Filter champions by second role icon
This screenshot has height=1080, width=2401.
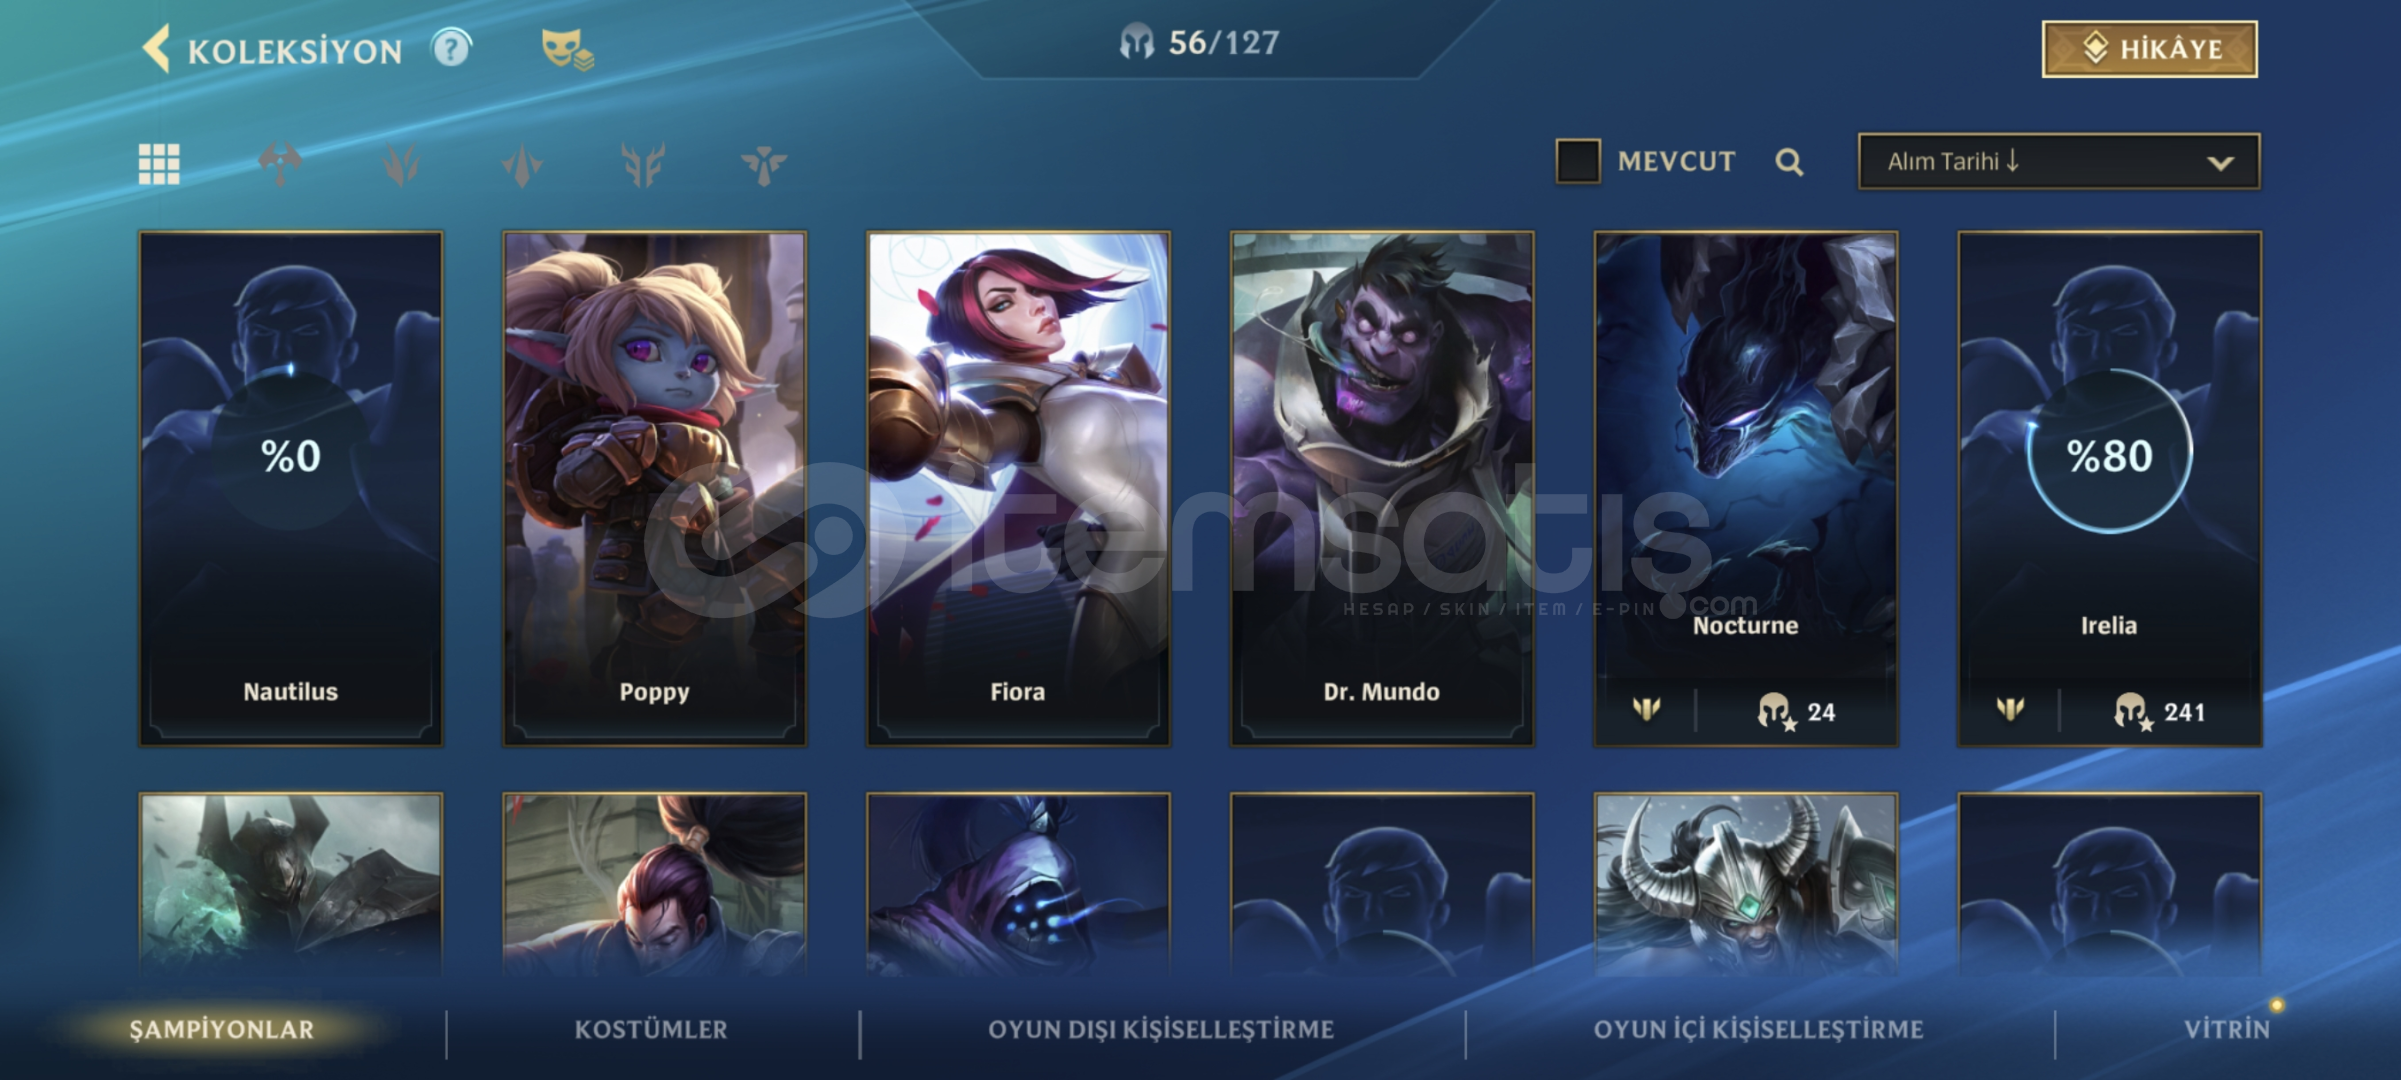(x=401, y=164)
